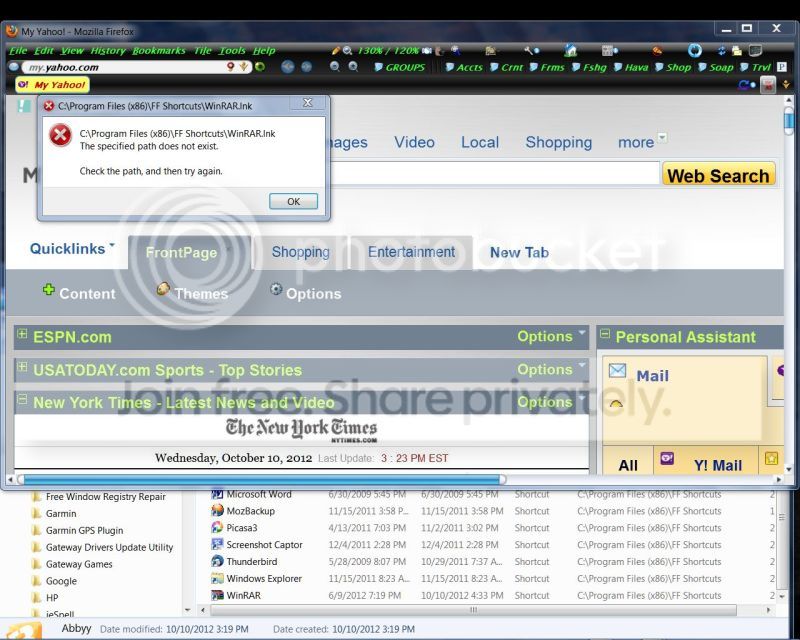Open the Accts bookmark folder

464,67
